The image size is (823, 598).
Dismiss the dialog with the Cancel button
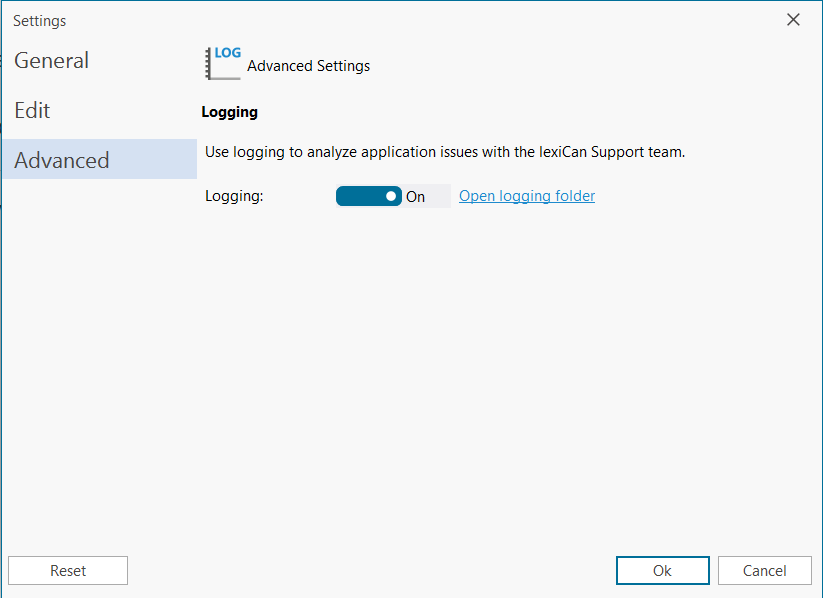(764, 570)
